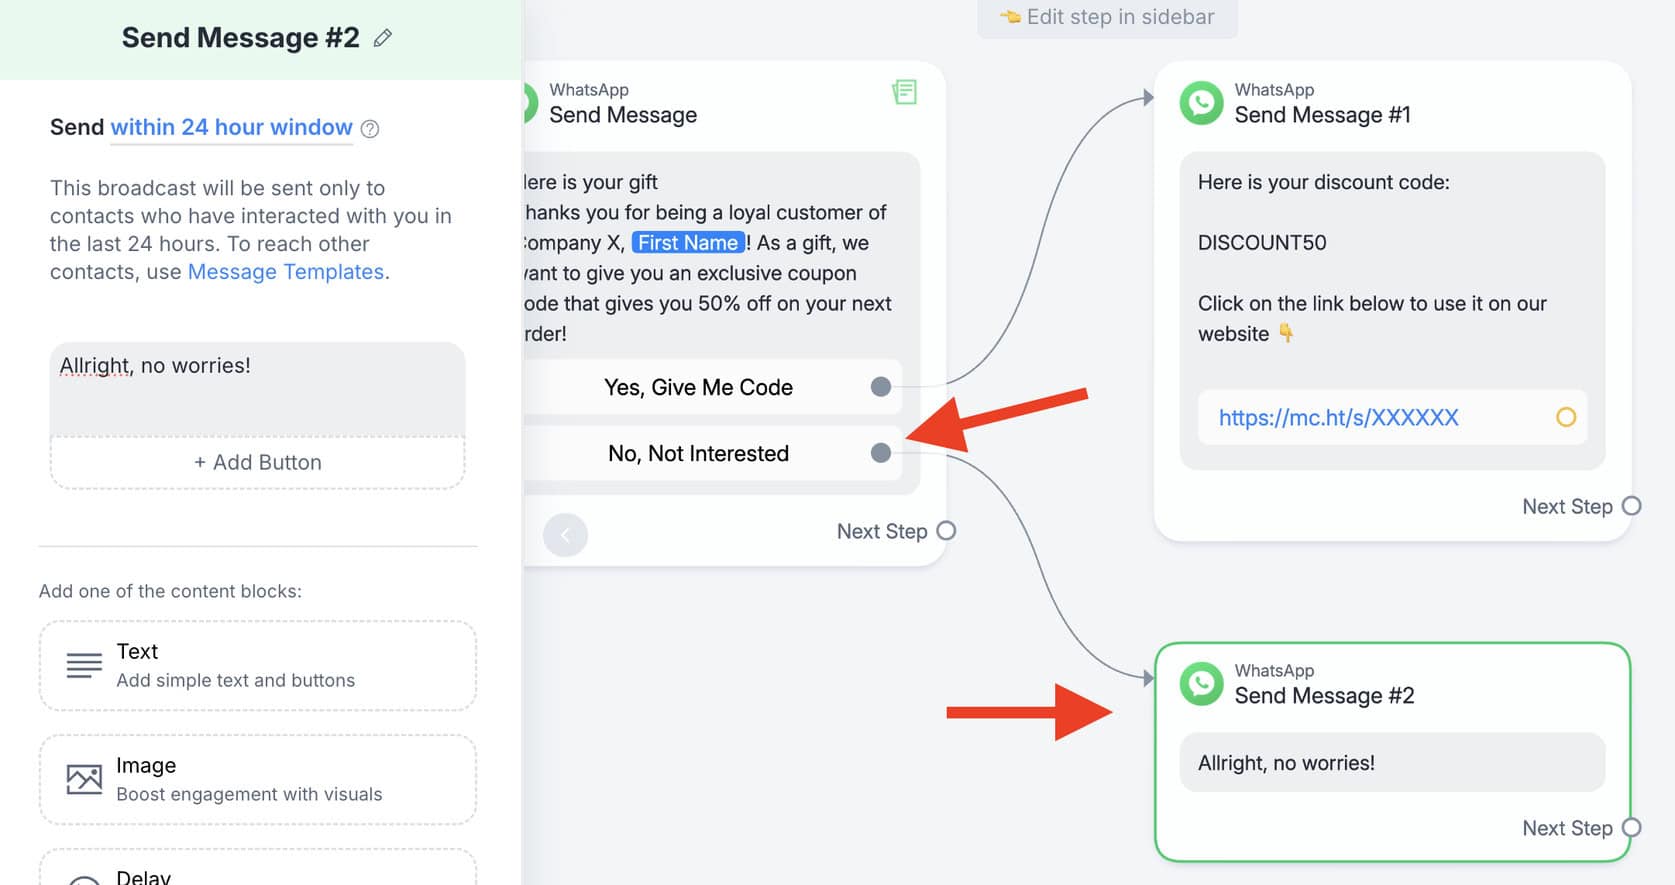Click Next Step connector on Send Message #2

pyautogui.click(x=1631, y=828)
